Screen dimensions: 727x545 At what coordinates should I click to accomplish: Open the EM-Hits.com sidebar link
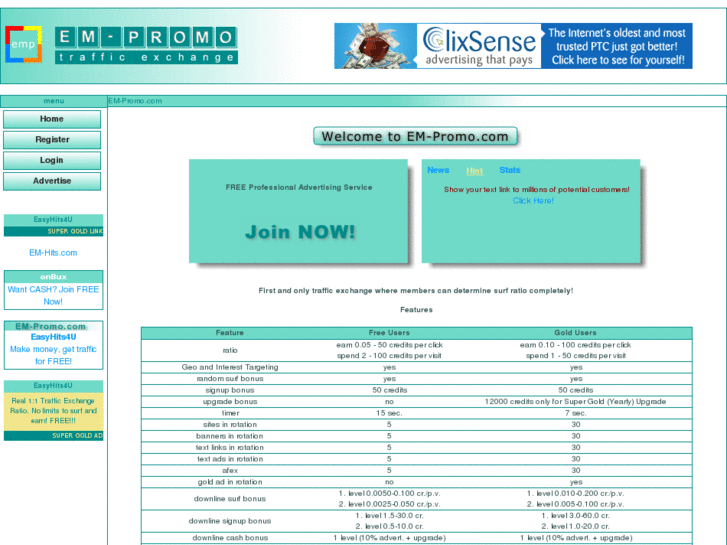point(53,253)
